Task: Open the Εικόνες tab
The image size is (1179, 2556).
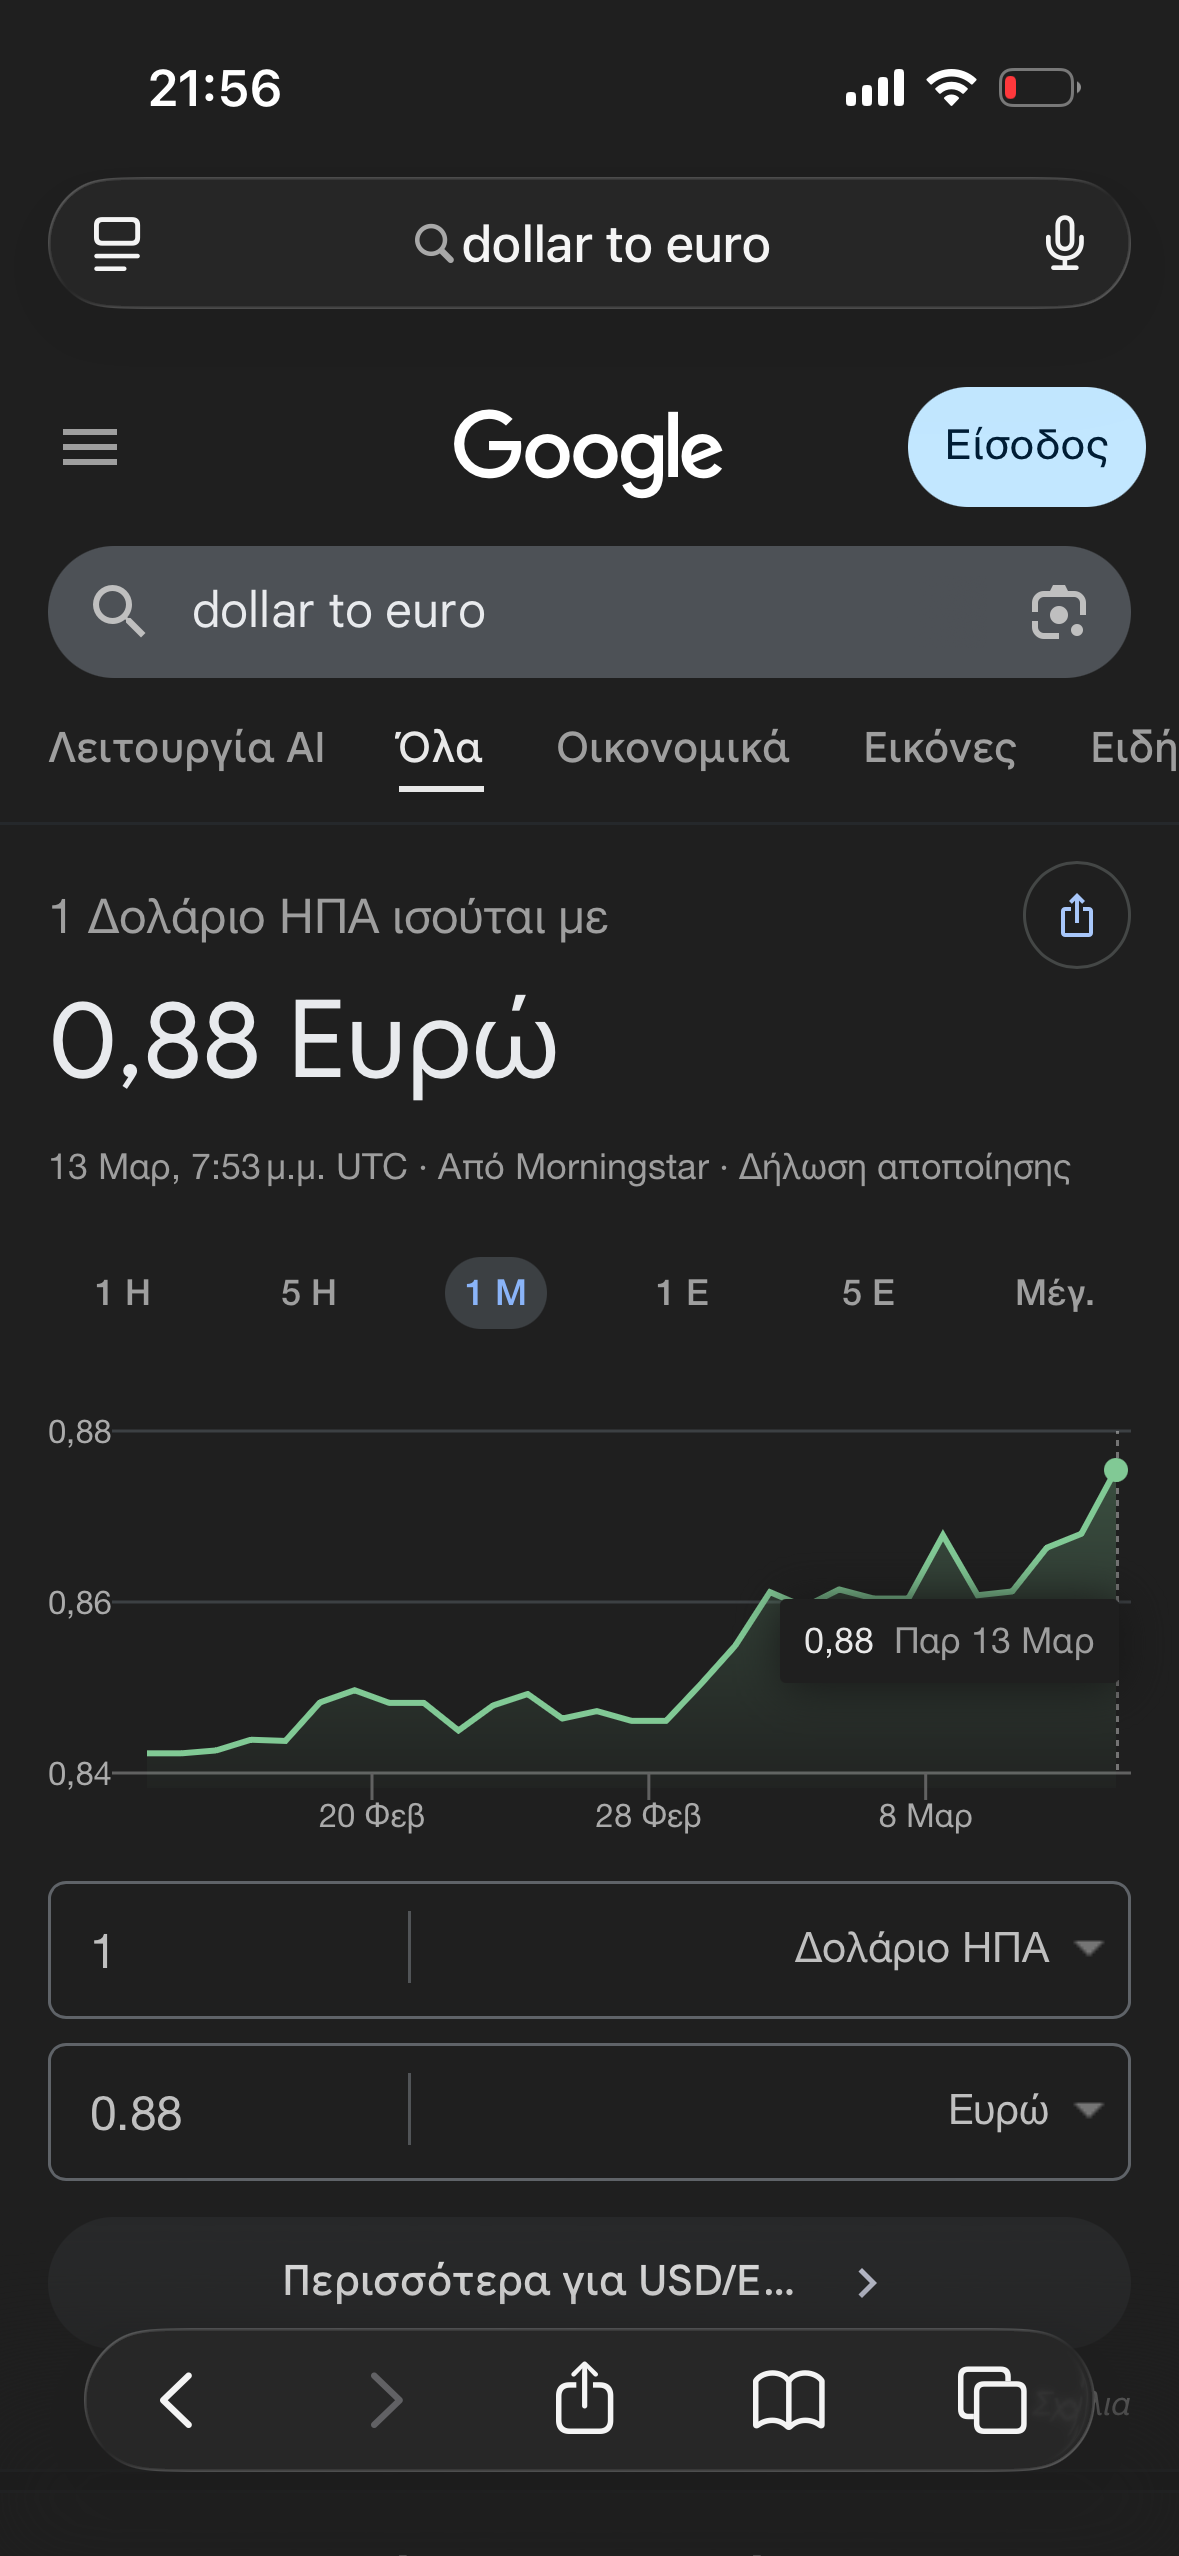Action: pyautogui.click(x=939, y=748)
